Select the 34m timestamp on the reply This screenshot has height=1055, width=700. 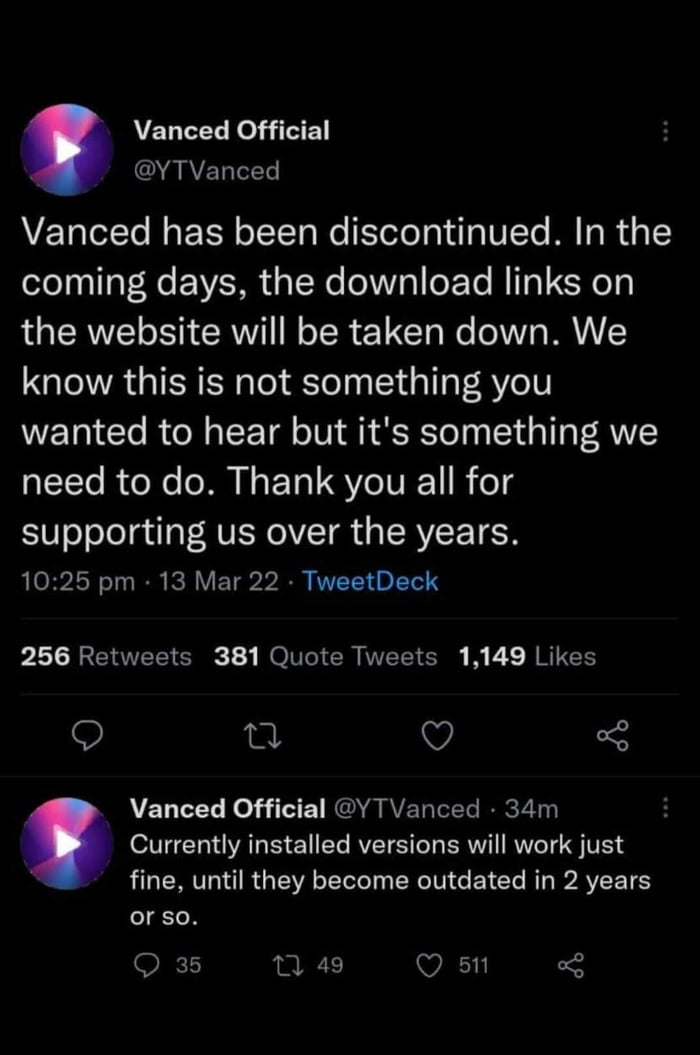coord(545,808)
